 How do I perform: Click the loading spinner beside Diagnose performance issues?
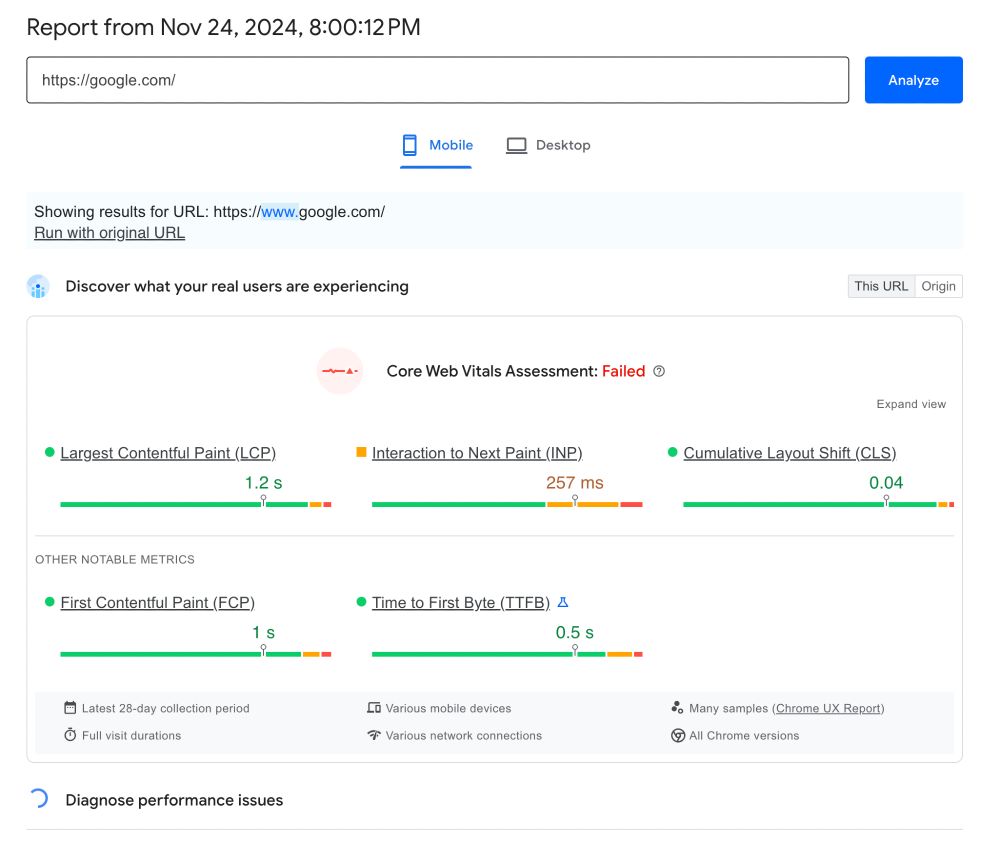[x=38, y=798]
